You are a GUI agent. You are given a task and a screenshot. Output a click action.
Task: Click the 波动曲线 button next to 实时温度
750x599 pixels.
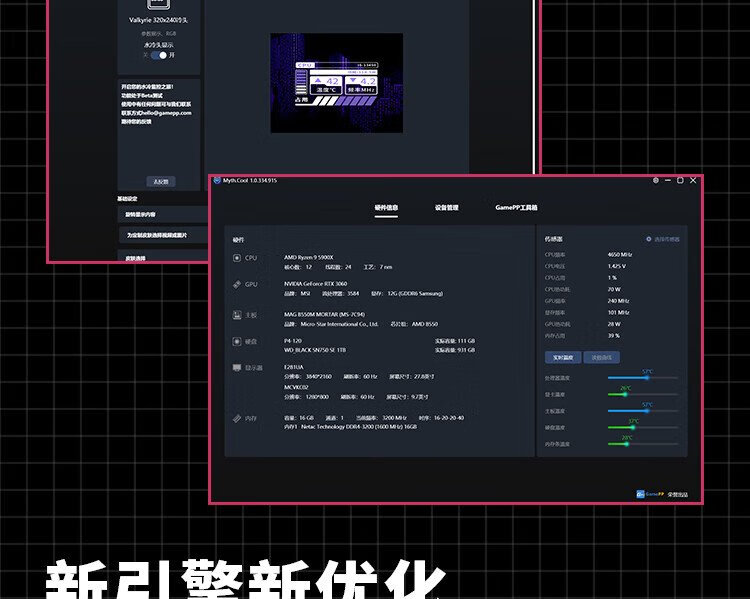pos(601,357)
